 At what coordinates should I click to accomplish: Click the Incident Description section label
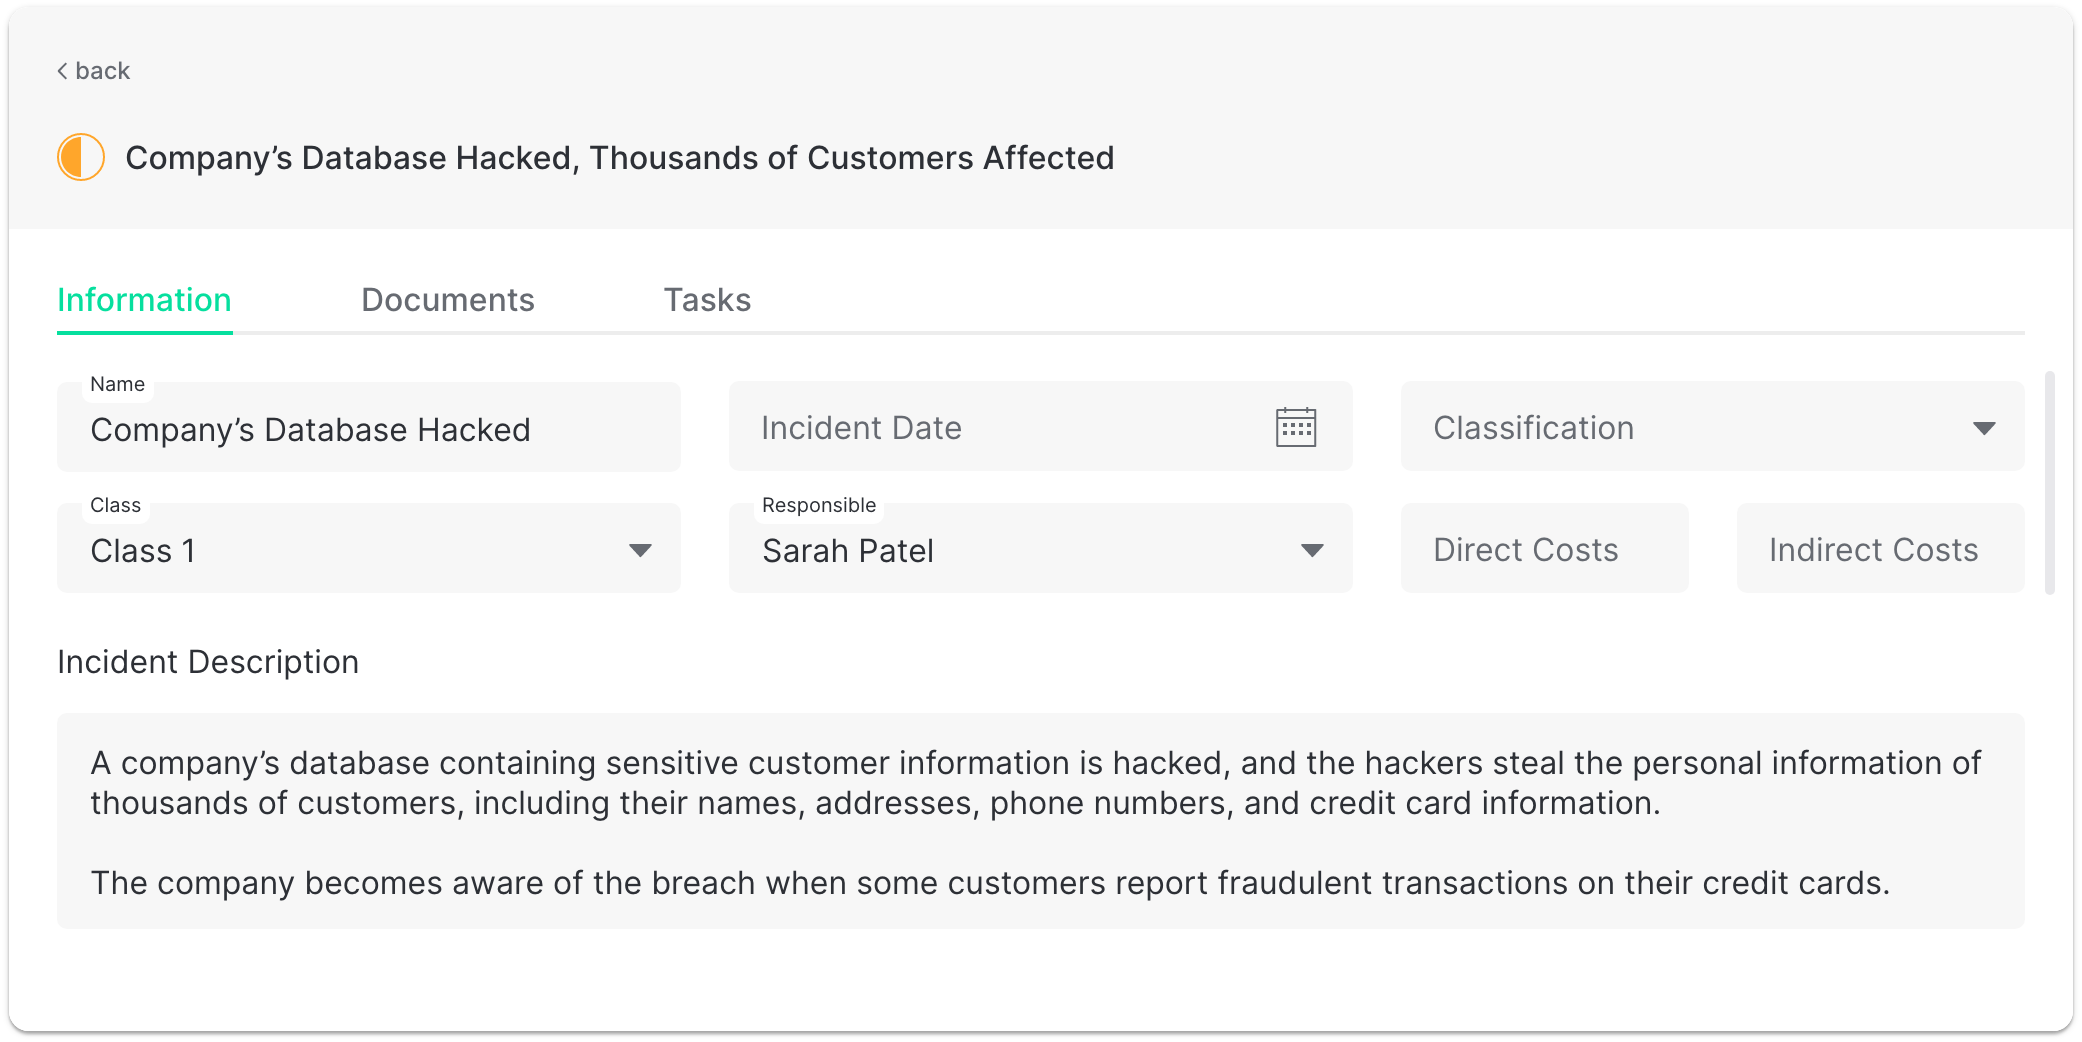pos(208,662)
